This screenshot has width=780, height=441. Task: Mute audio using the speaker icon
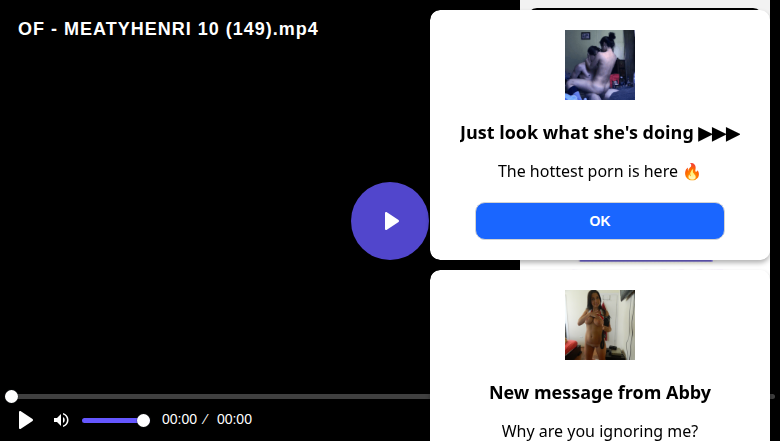point(61,420)
